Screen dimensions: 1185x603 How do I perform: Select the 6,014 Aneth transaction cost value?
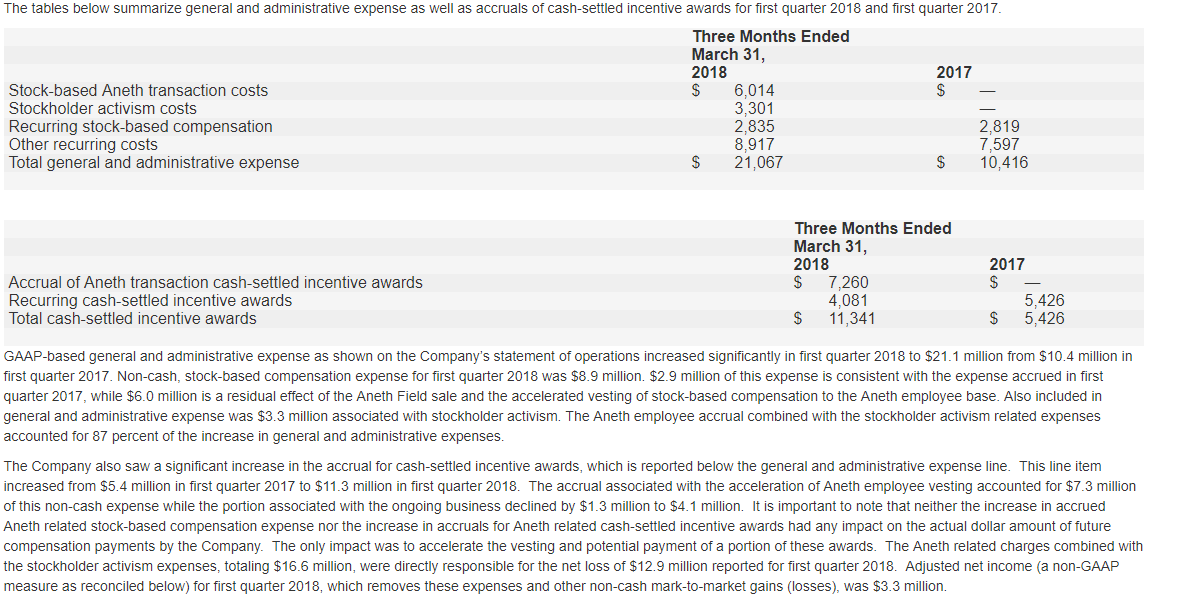tap(754, 91)
